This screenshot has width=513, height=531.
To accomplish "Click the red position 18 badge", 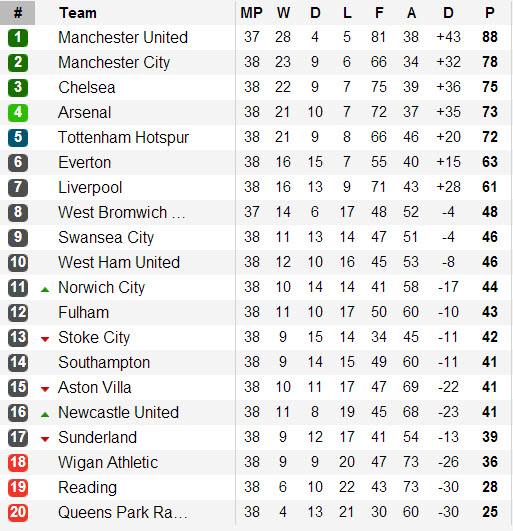I will 18,463.
